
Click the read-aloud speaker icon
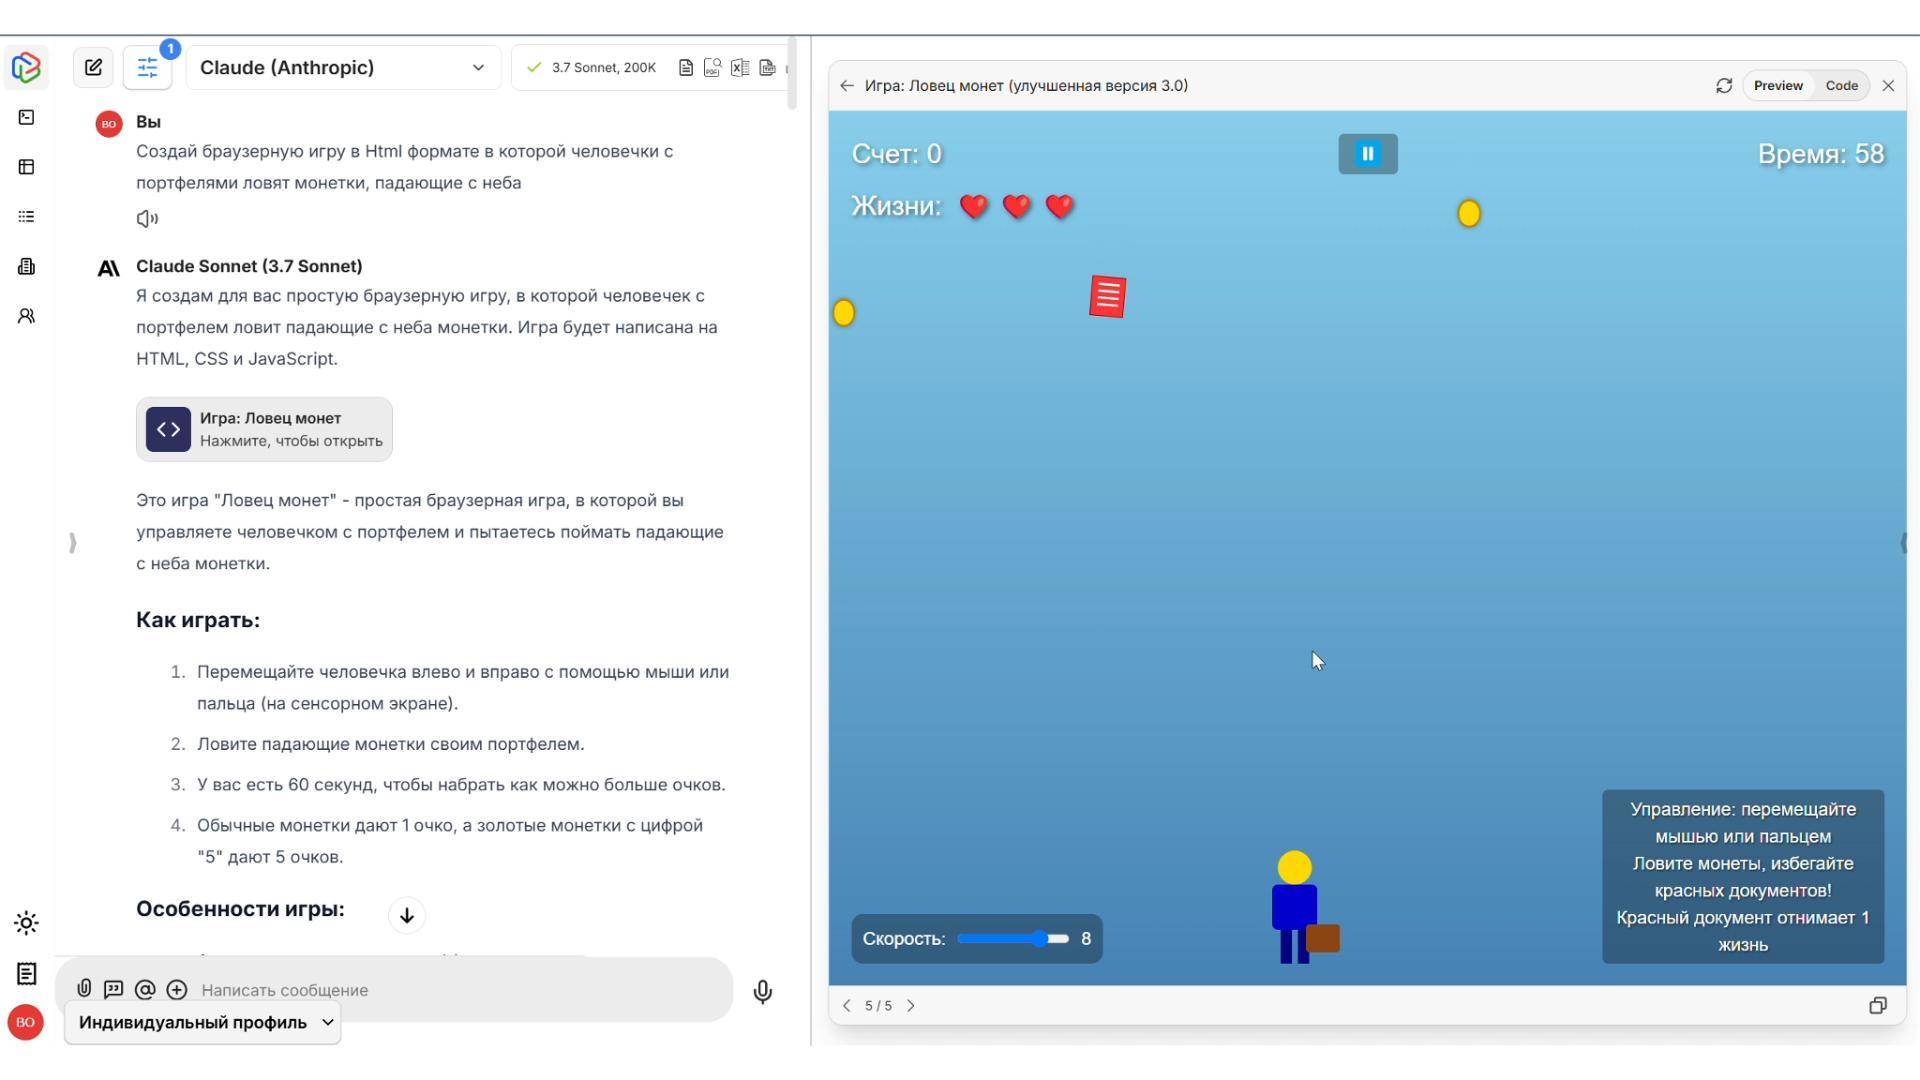pyautogui.click(x=147, y=218)
